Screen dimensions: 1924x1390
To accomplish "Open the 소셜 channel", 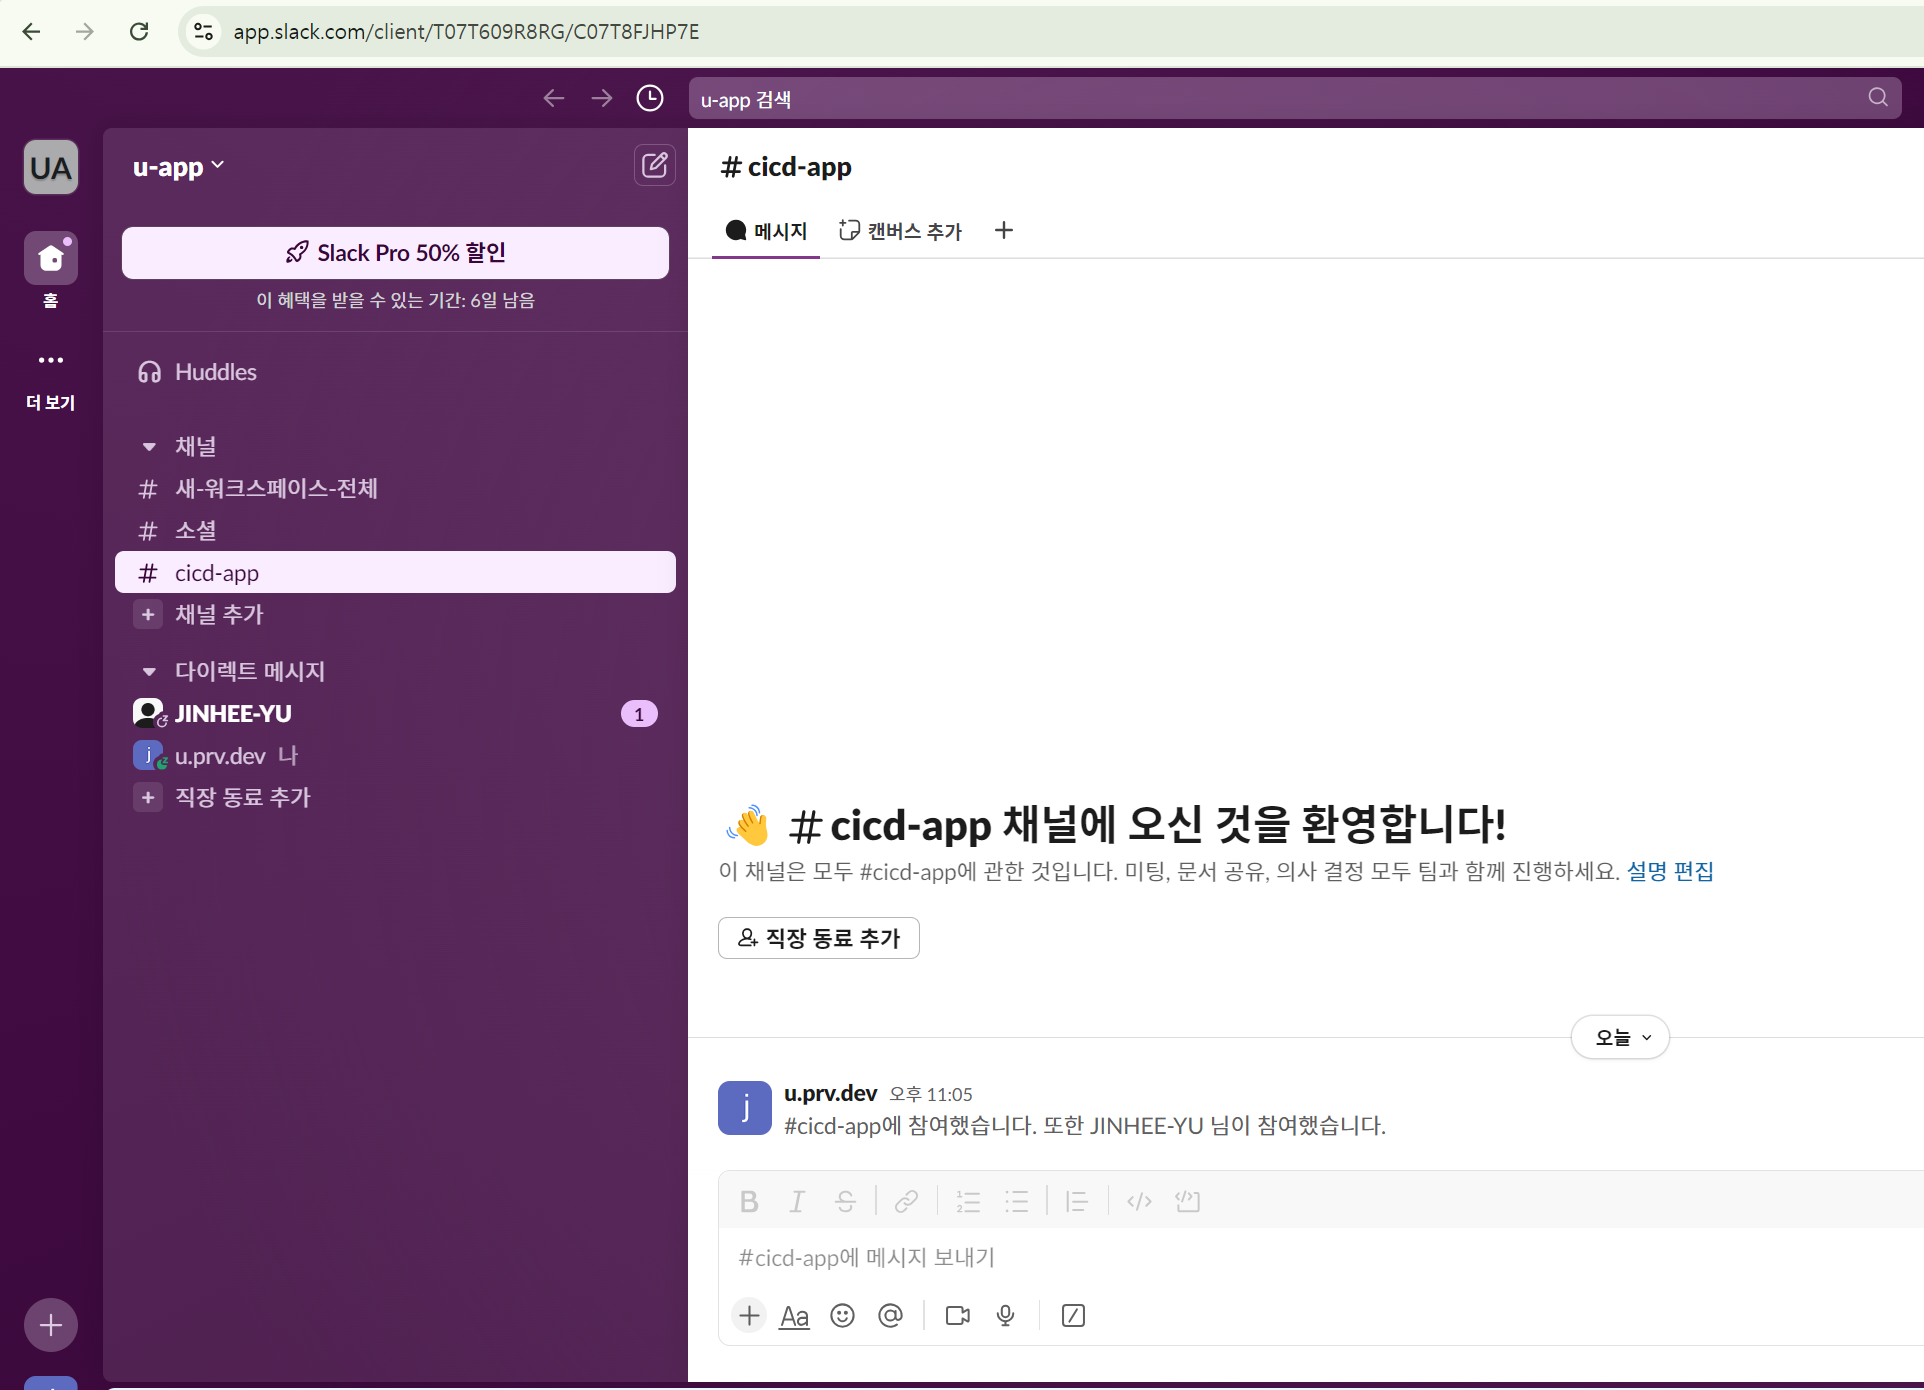I will coord(395,531).
